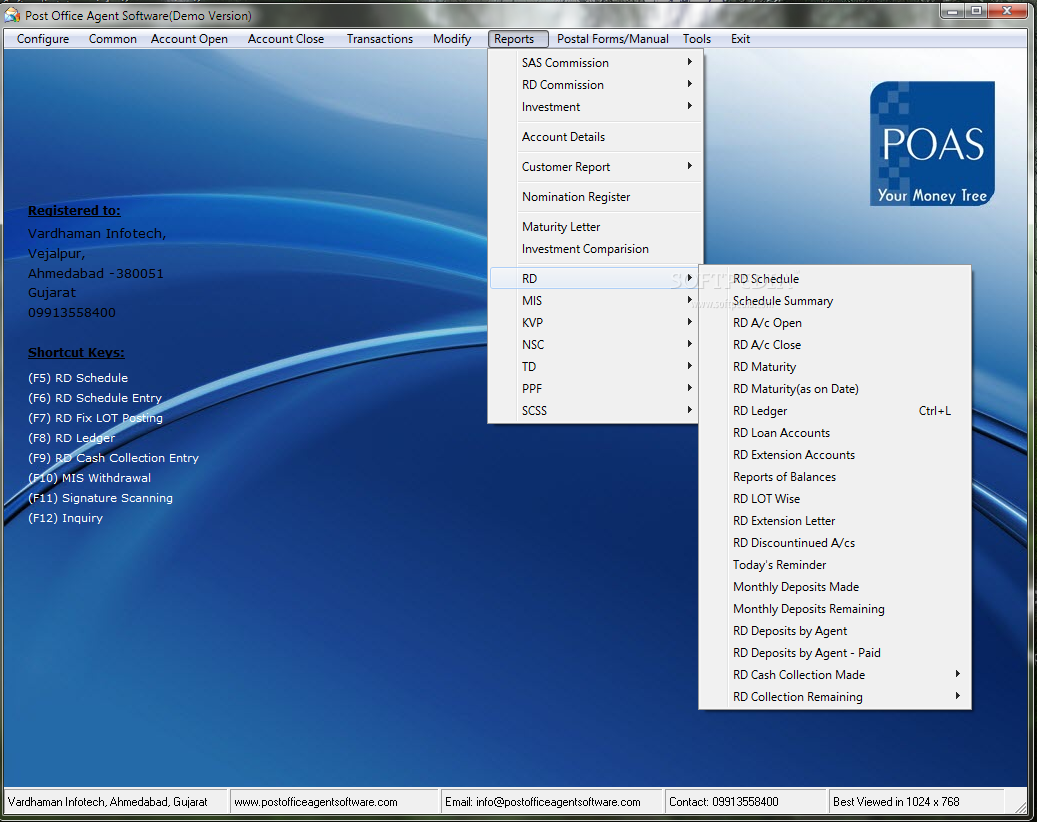Click the Contact: 09913558400 status entry
The image size is (1037, 822).
pos(724,801)
